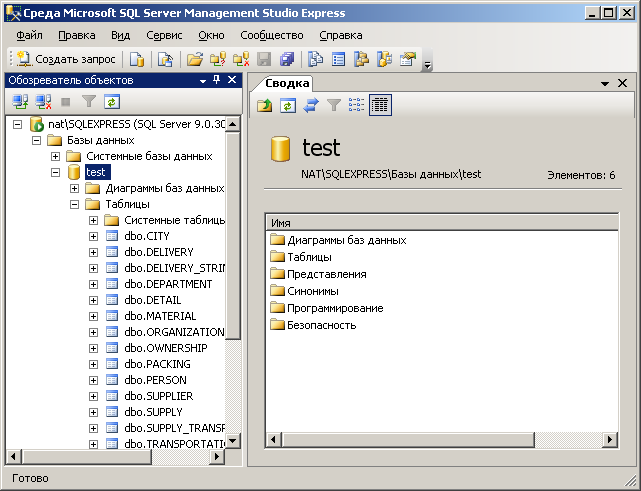Collapse the Базы данных node
The height and width of the screenshot is (491, 641).
[36, 140]
